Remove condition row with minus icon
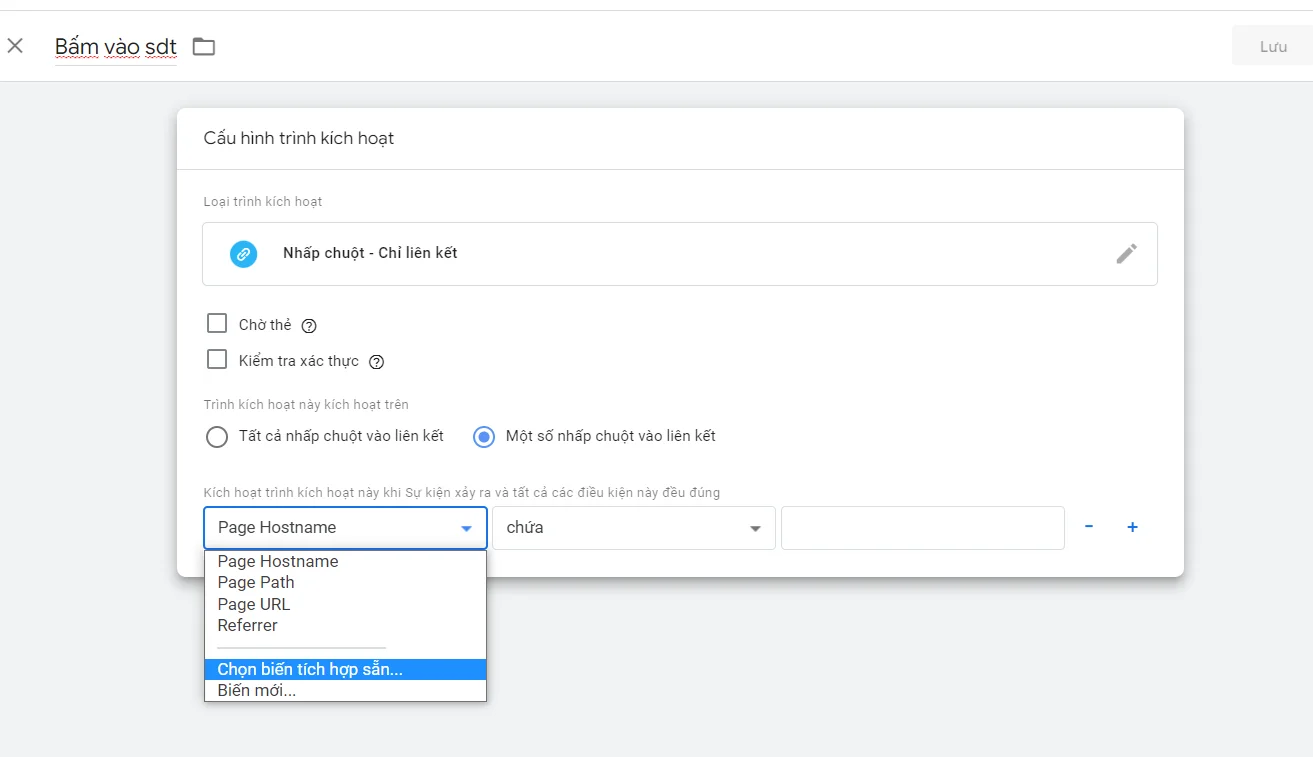This screenshot has height=757, width=1313. 1089,527
